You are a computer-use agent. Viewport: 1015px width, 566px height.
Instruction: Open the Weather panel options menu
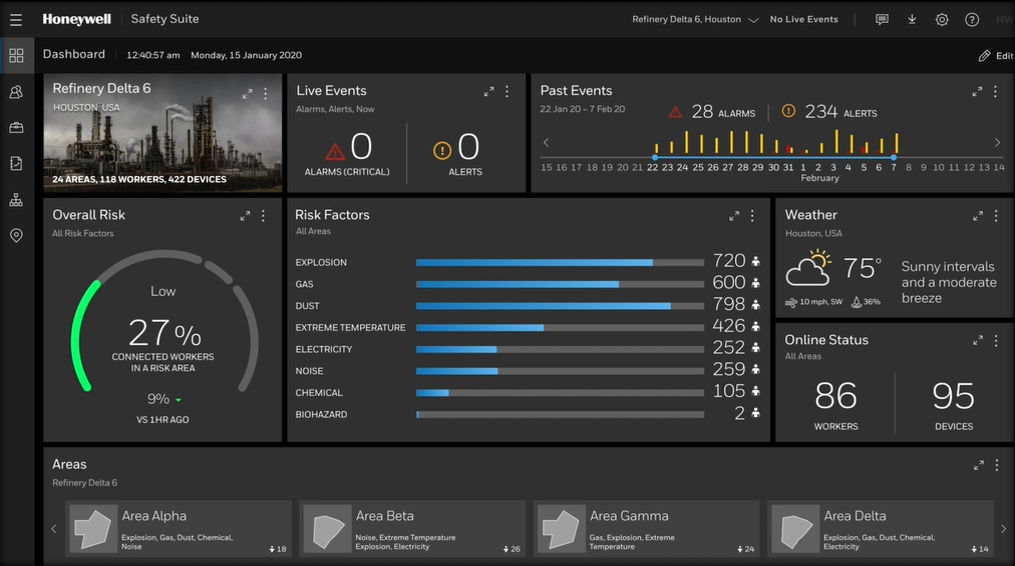[x=996, y=216]
